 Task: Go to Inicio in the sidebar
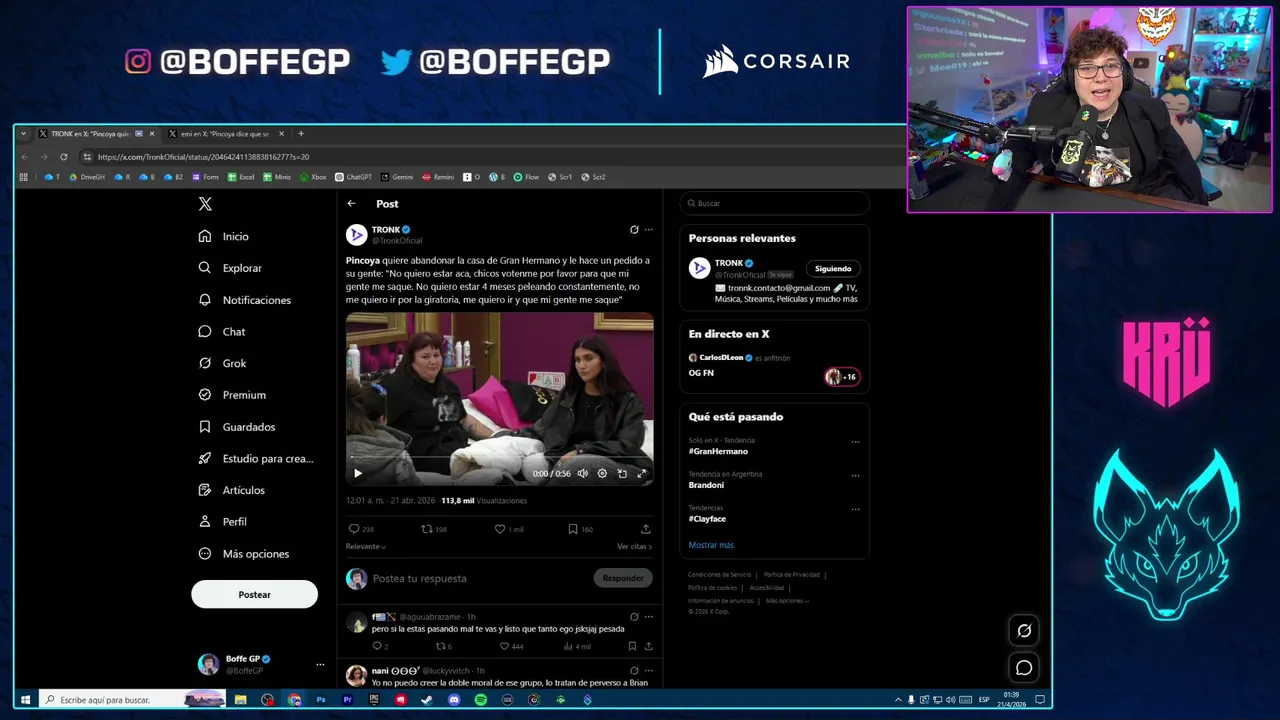pyautogui.click(x=223, y=236)
